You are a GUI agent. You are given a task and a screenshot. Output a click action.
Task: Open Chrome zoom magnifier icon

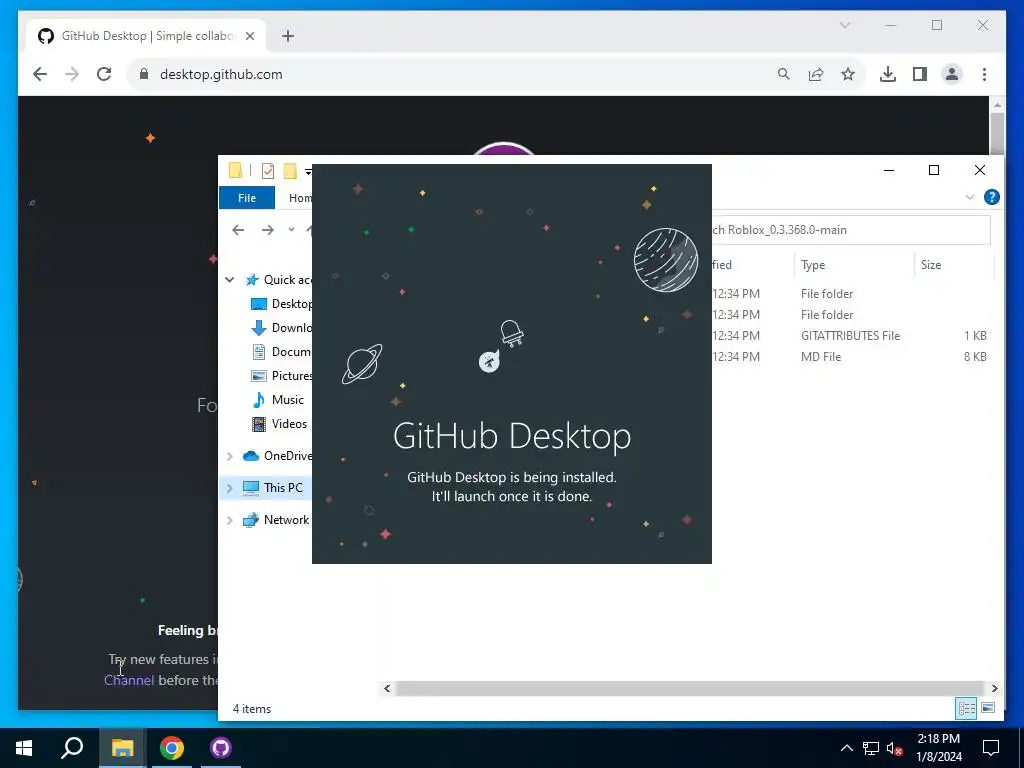[784, 74]
